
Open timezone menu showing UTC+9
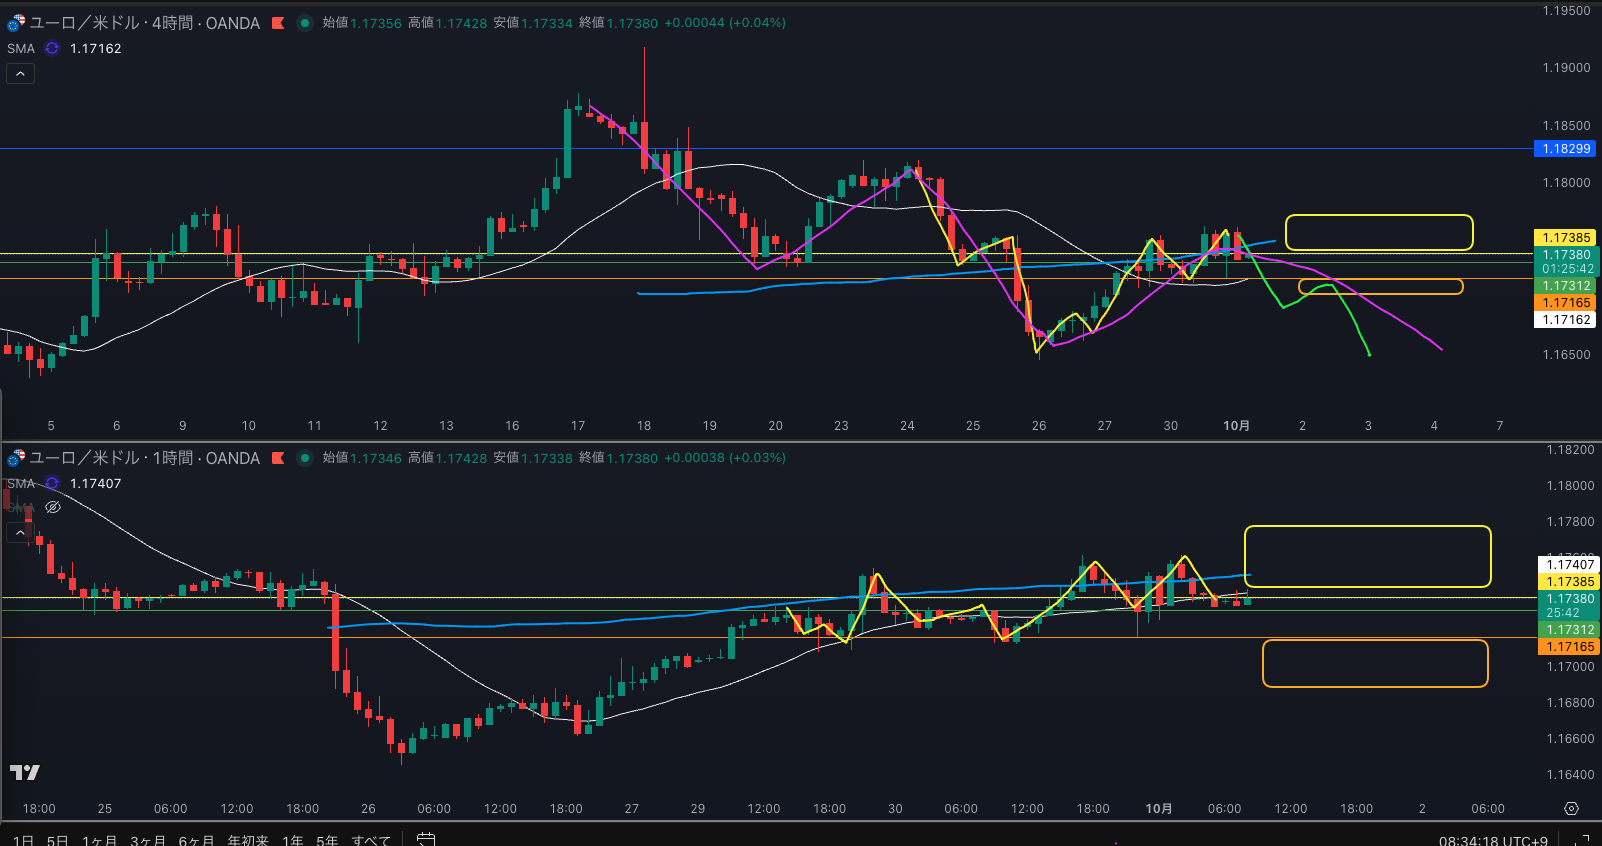1493,840
